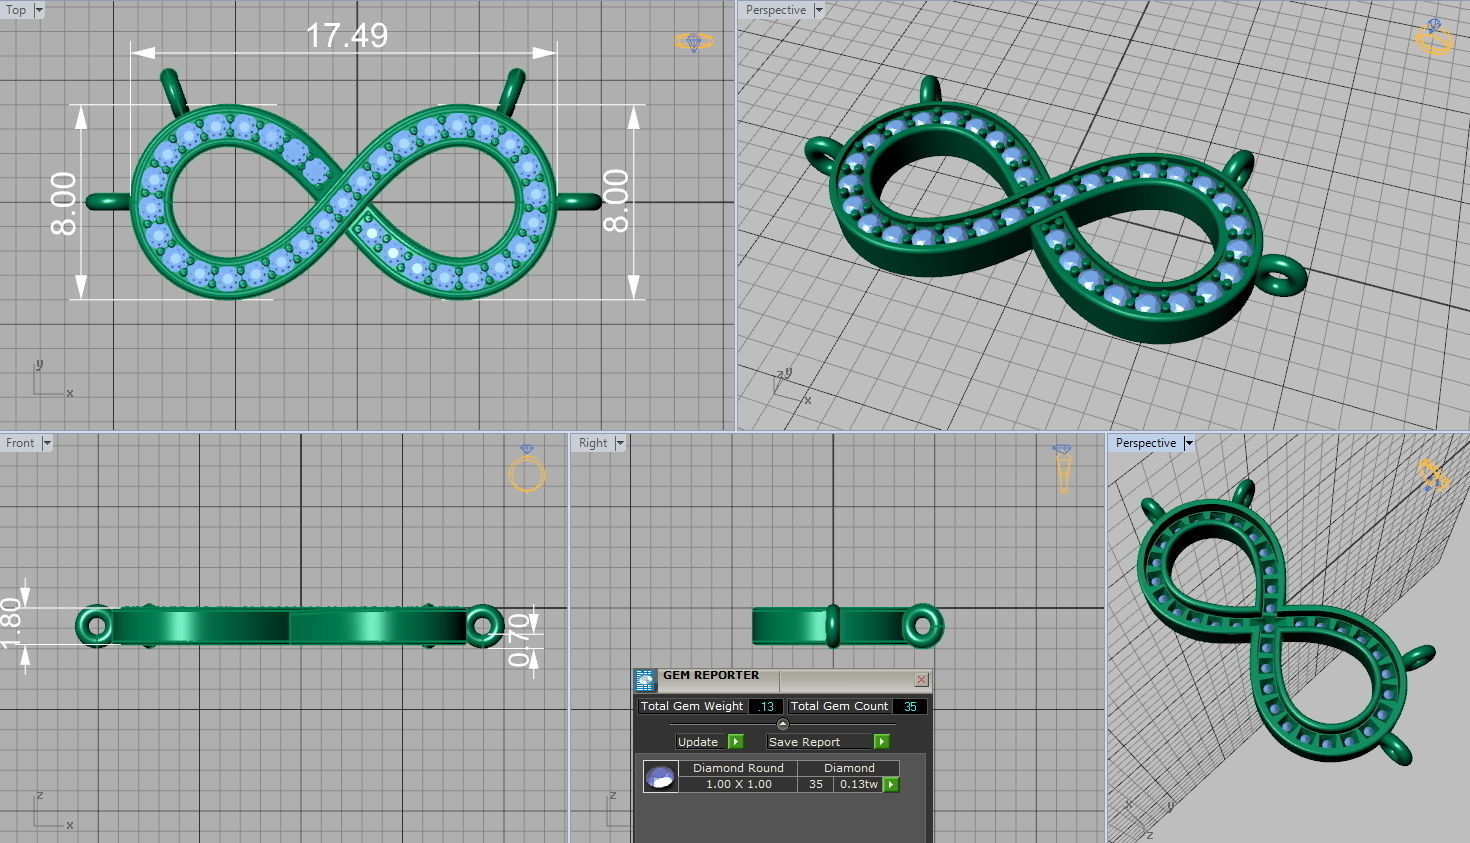This screenshot has height=843, width=1470.
Task: Click green arrow next to 0.13tw
Action: point(891,785)
